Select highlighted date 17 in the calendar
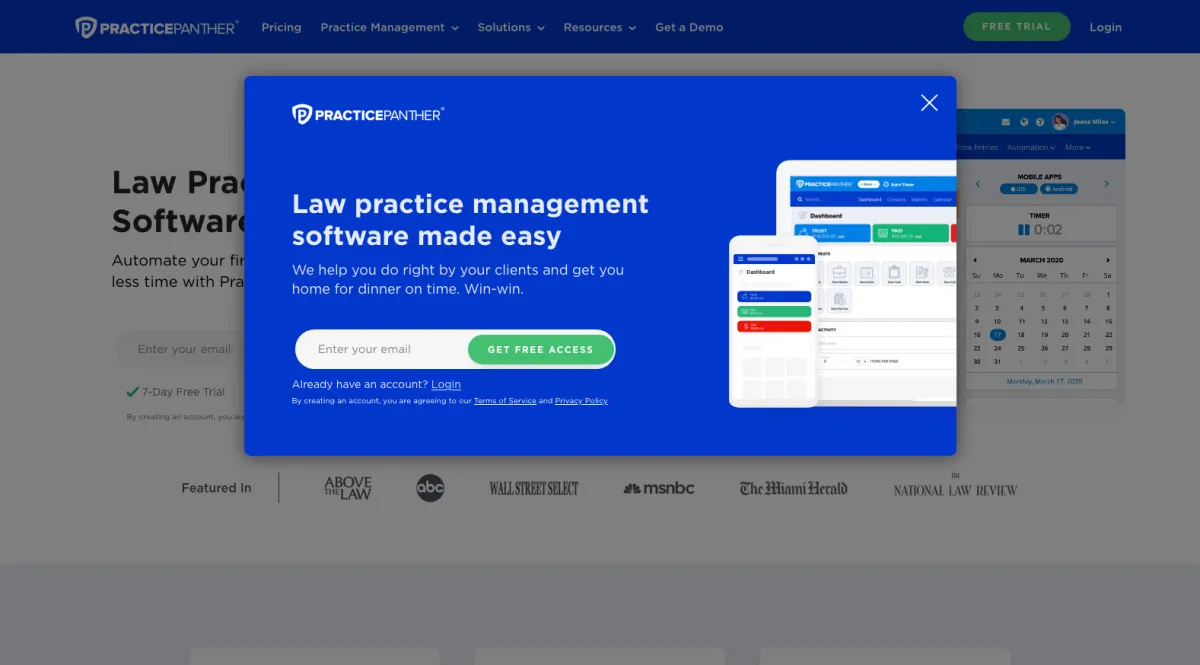 [997, 335]
